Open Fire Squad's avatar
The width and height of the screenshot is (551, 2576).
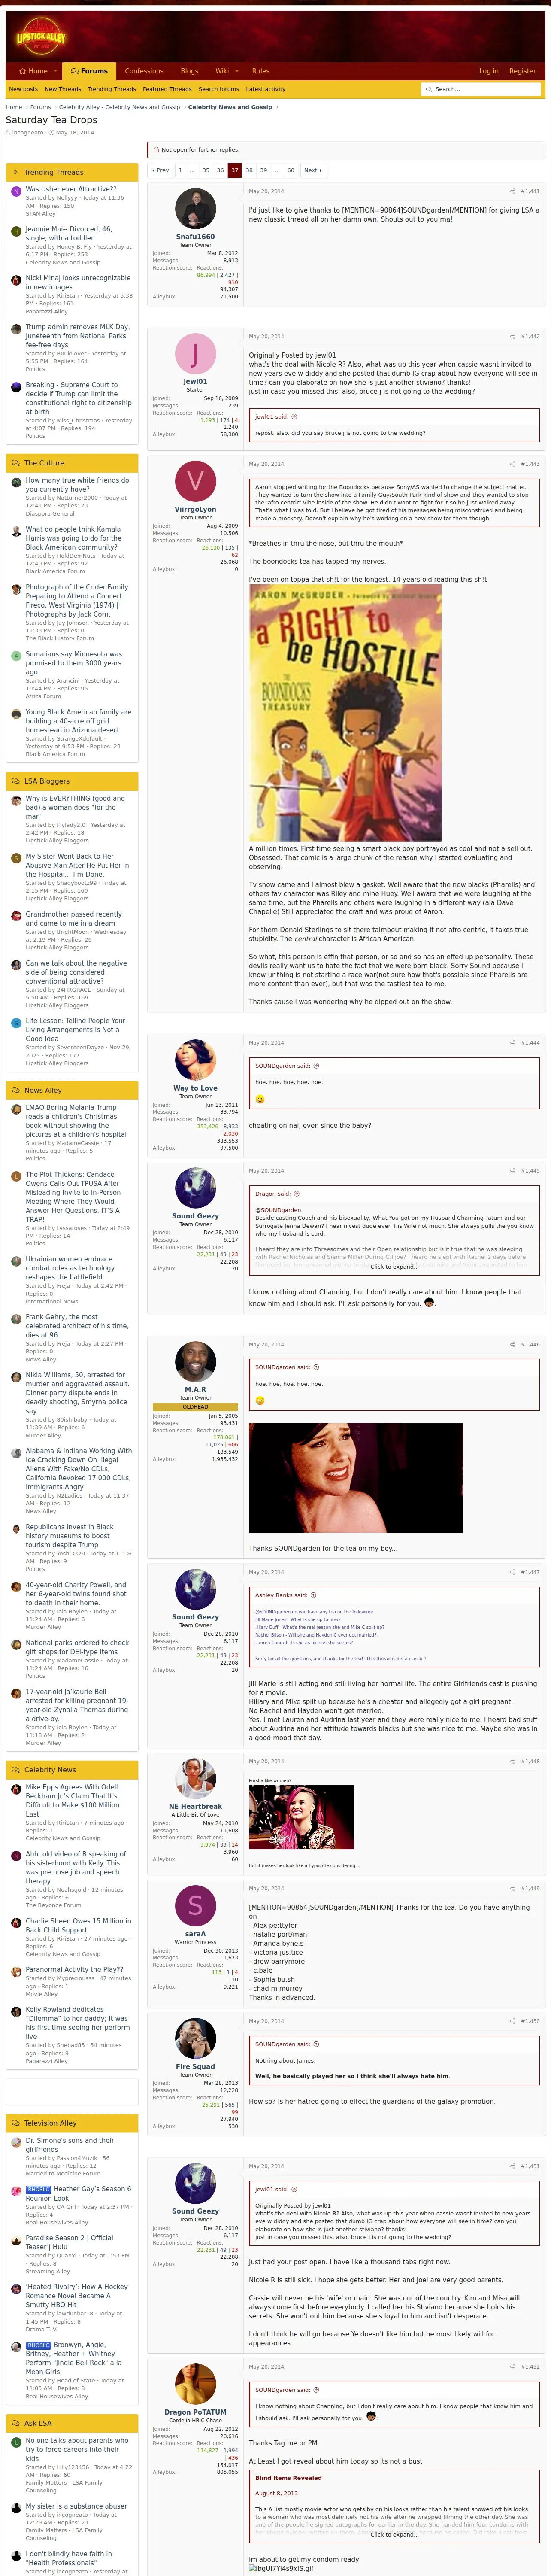195,2039
